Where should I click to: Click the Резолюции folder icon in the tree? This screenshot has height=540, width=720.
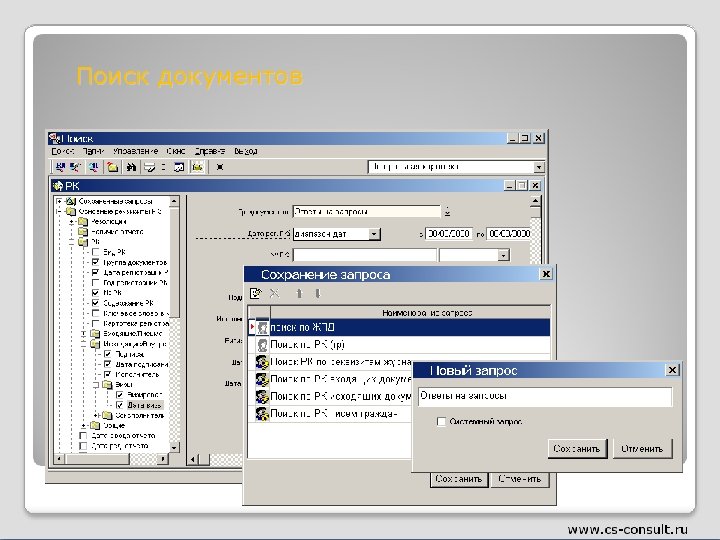pos(83,221)
